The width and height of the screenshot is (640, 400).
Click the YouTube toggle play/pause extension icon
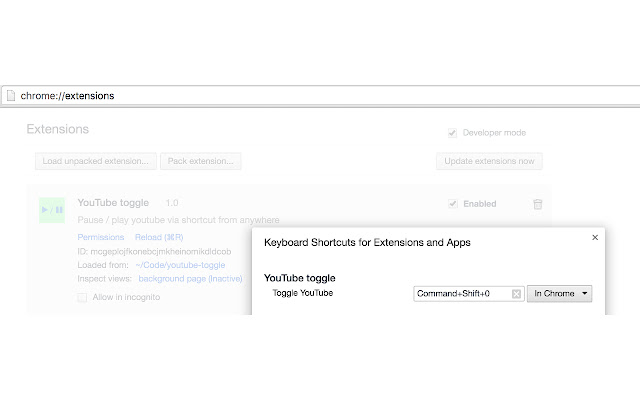tap(52, 210)
